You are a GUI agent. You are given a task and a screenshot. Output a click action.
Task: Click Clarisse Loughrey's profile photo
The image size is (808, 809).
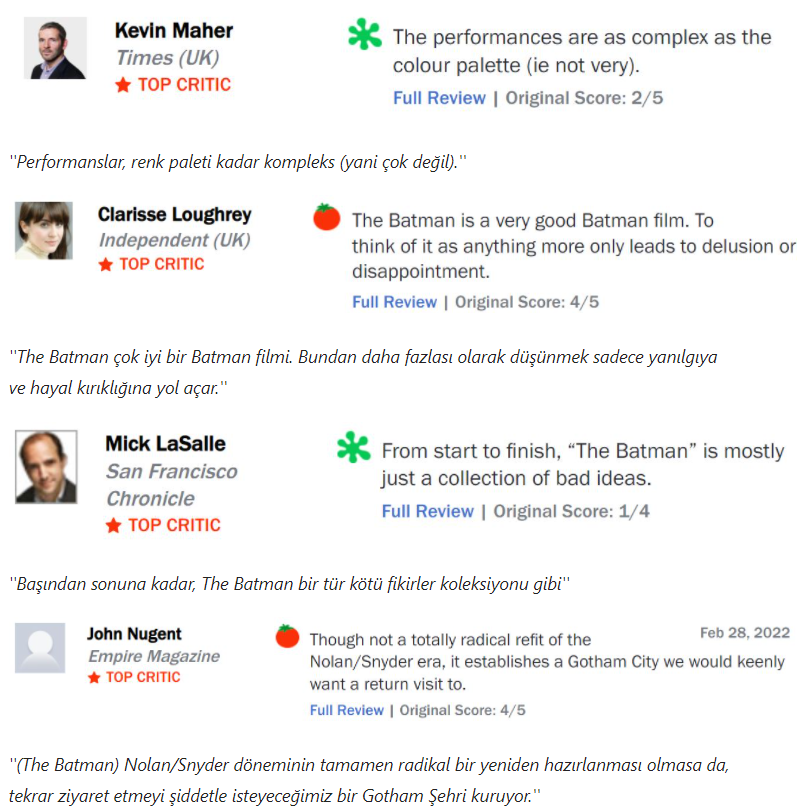pos(44,231)
